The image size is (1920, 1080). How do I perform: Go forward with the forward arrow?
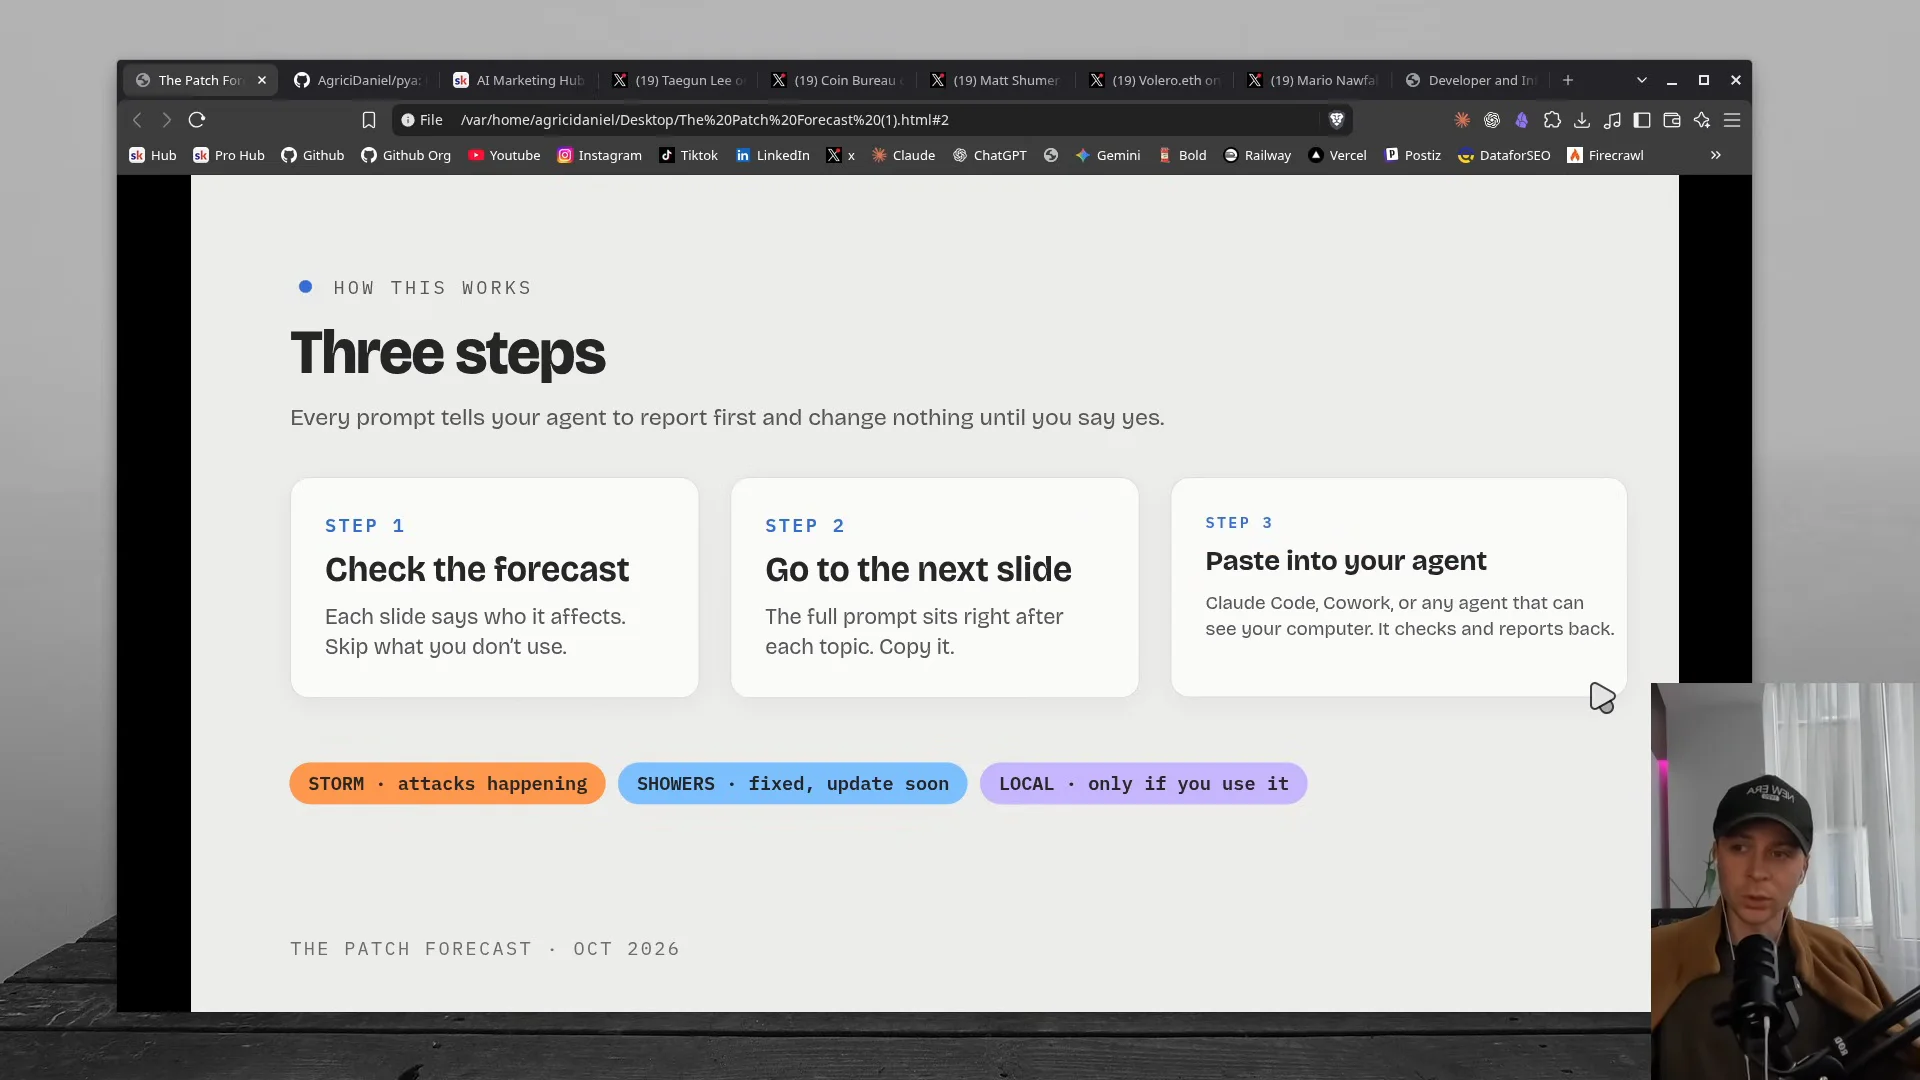click(167, 120)
